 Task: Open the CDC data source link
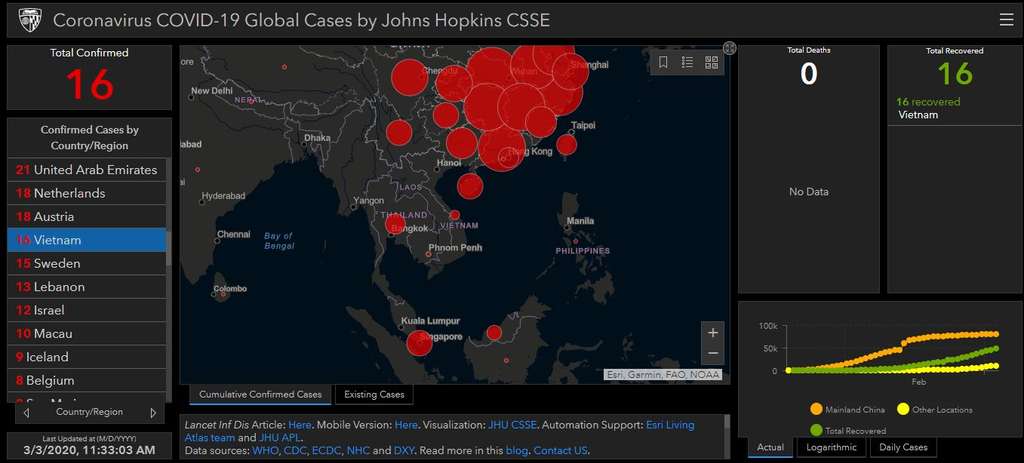click(295, 451)
